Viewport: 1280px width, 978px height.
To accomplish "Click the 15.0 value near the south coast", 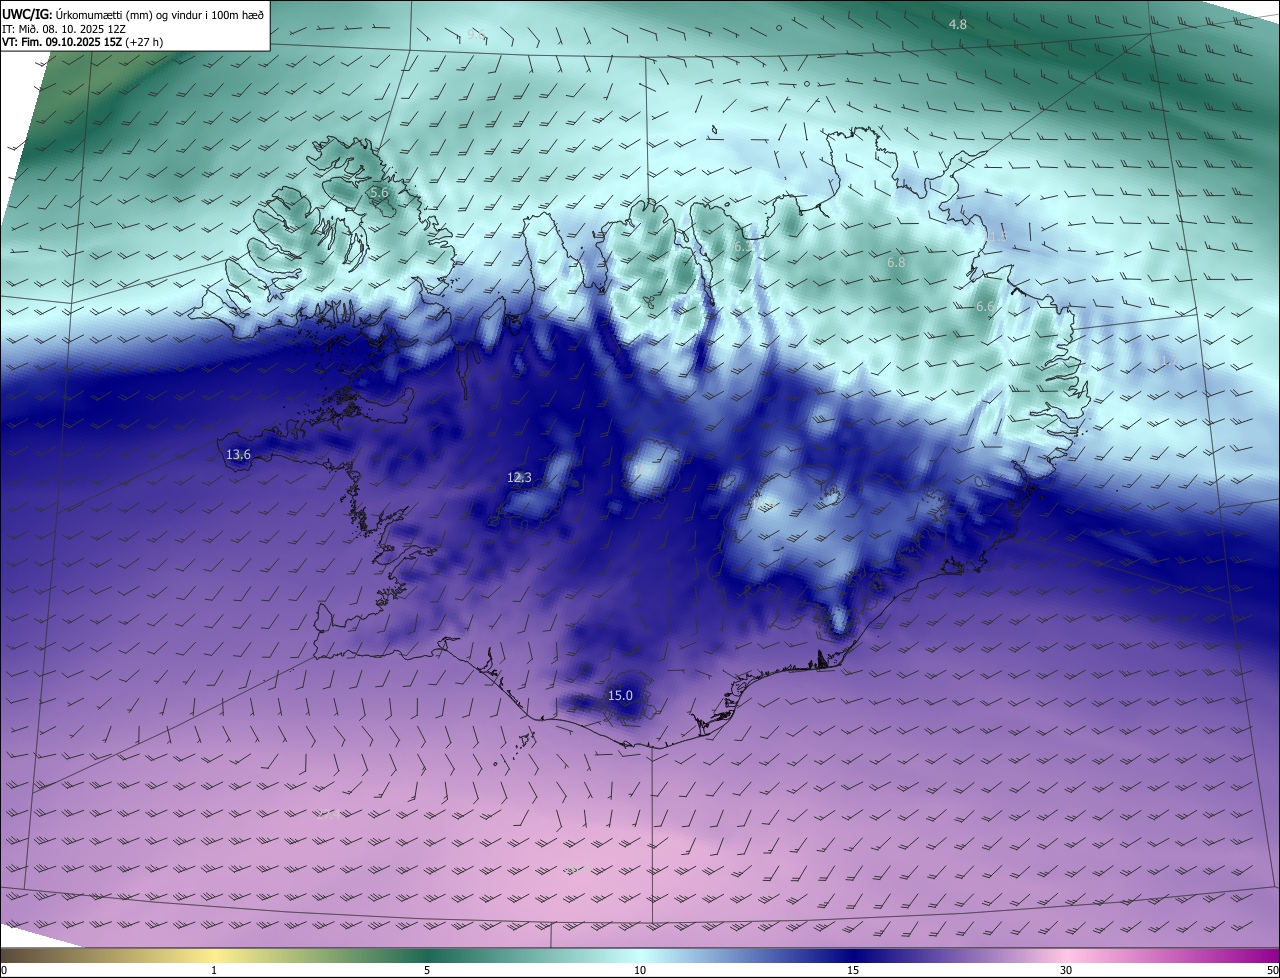I will (620, 695).
